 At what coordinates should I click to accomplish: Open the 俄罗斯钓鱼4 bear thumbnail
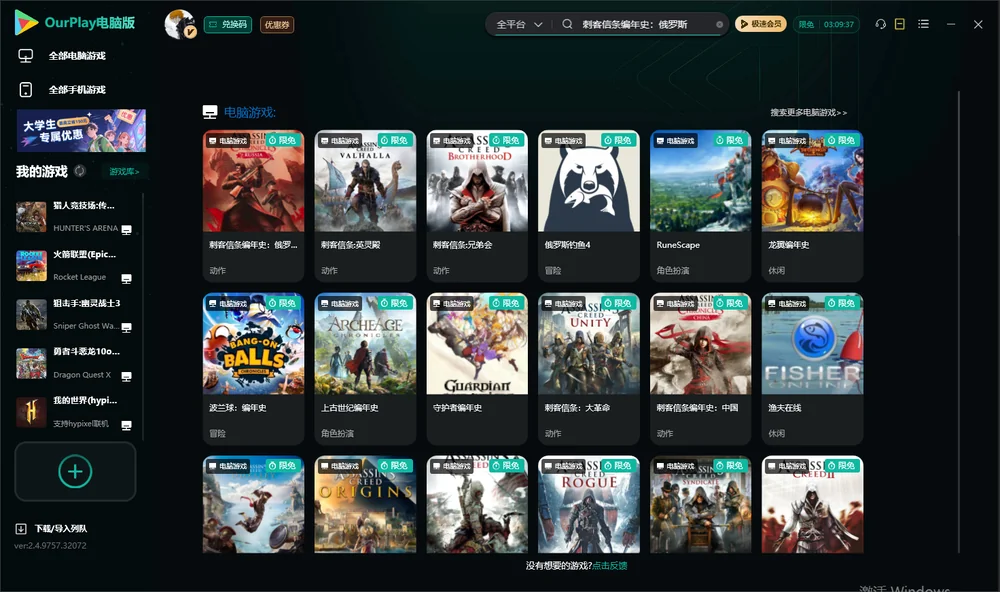(x=589, y=181)
